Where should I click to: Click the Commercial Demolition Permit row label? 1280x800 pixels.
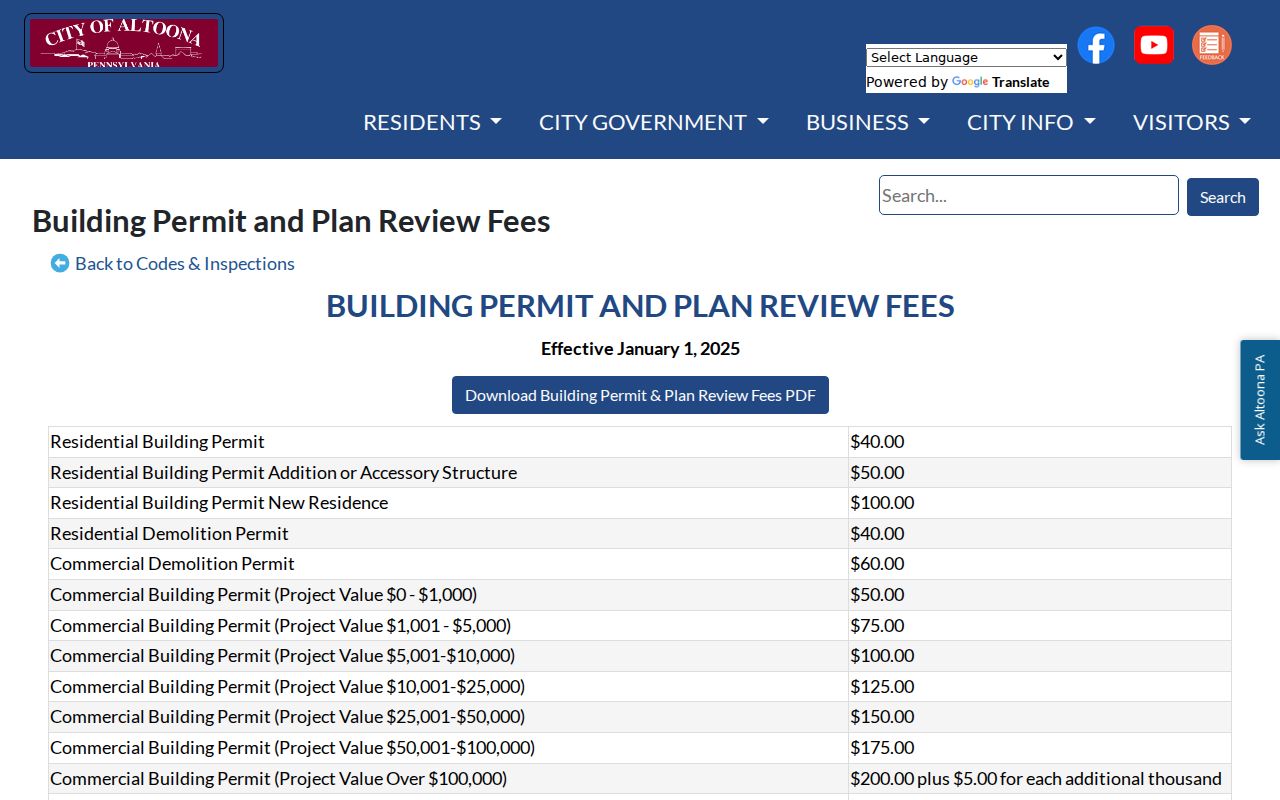point(173,564)
